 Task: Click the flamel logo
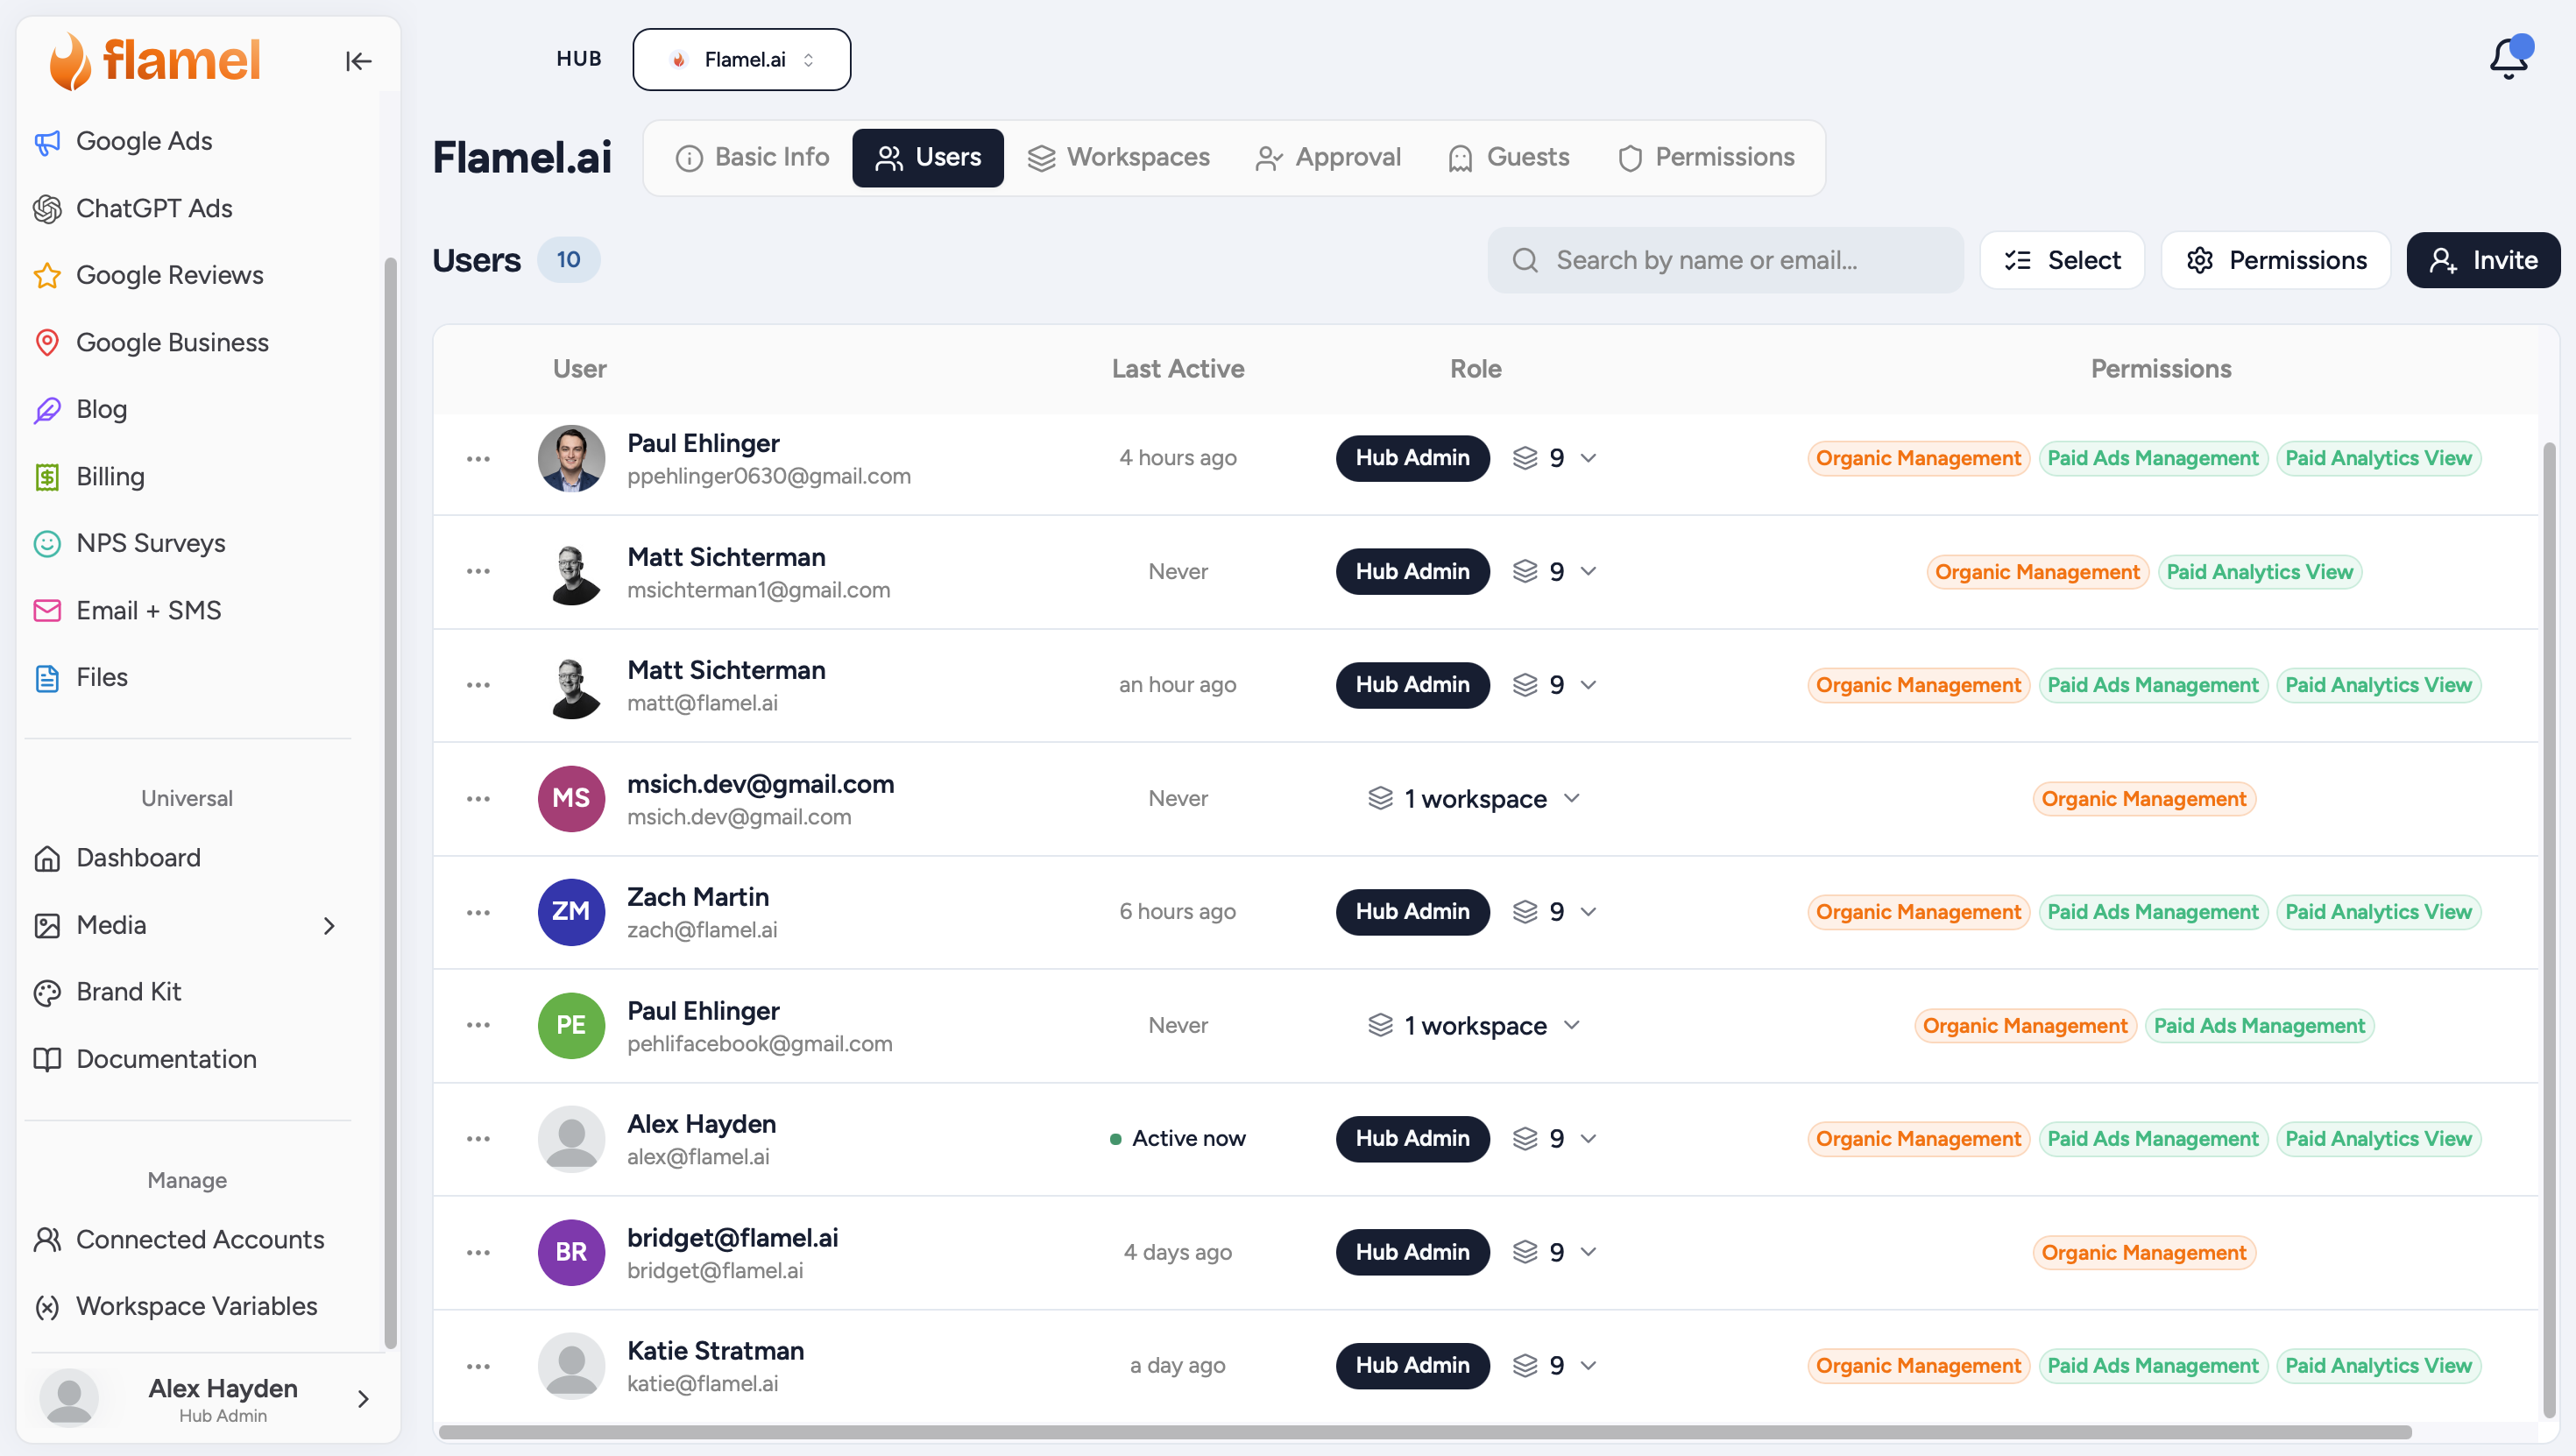click(155, 60)
